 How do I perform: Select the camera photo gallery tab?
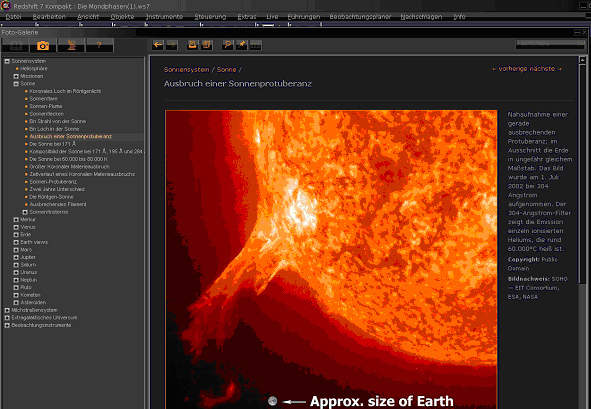(x=43, y=46)
